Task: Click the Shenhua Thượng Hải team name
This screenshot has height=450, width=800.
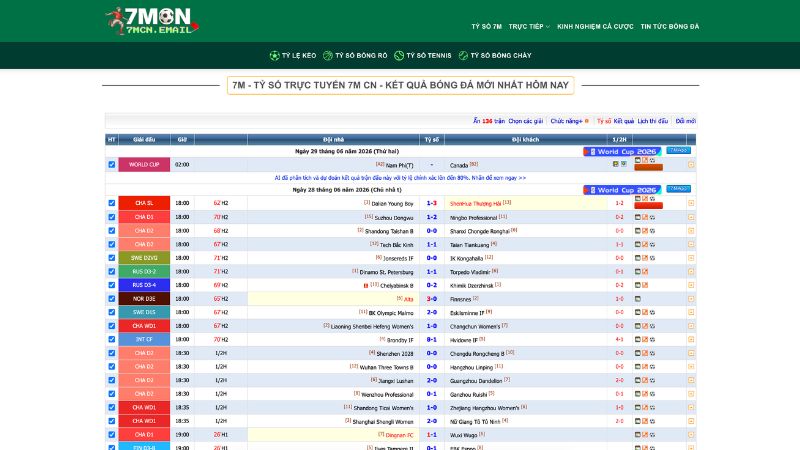Action: [475, 204]
